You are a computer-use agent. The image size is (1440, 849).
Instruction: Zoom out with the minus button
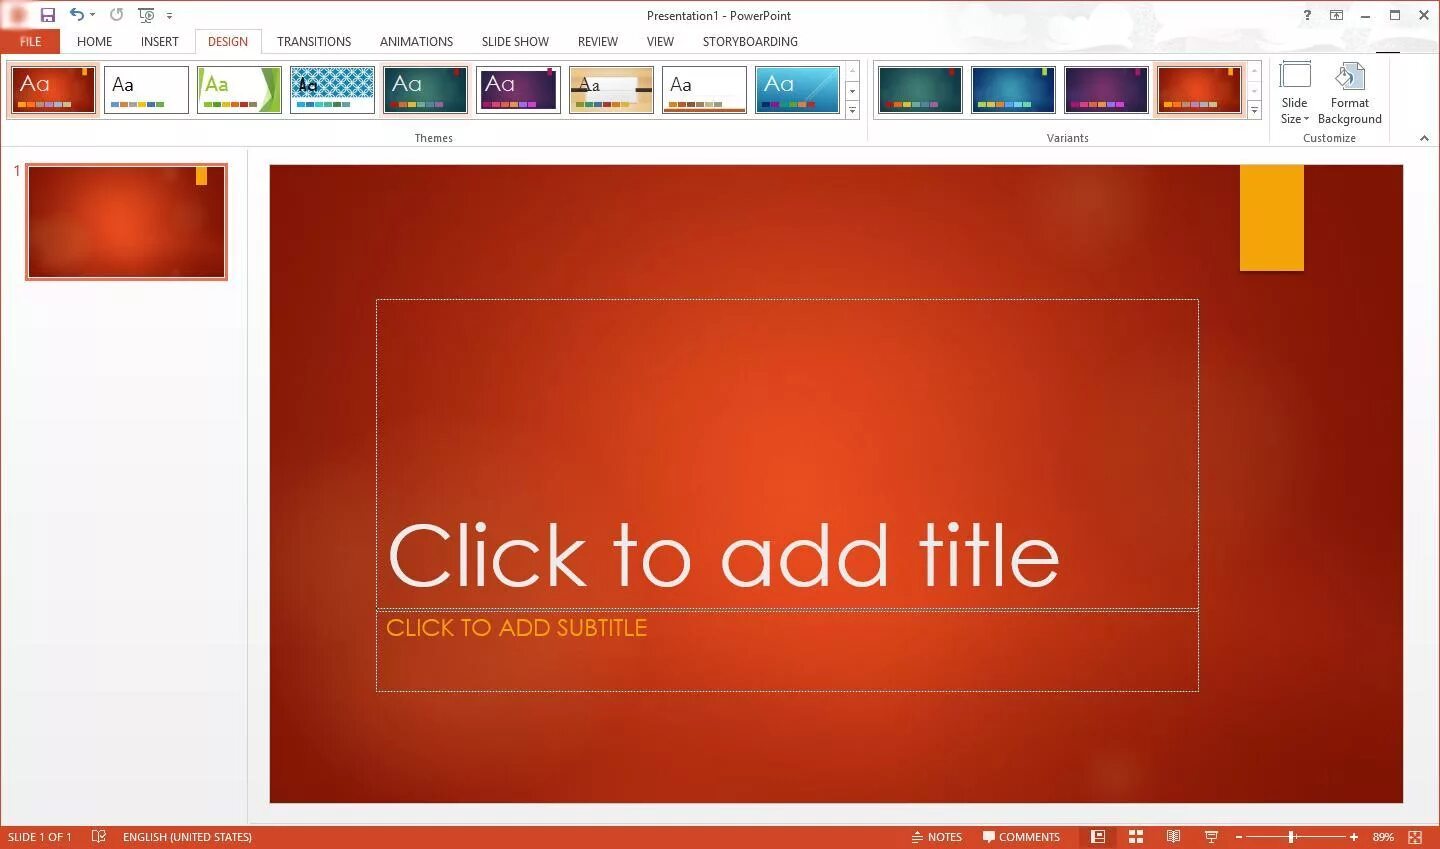pos(1239,837)
